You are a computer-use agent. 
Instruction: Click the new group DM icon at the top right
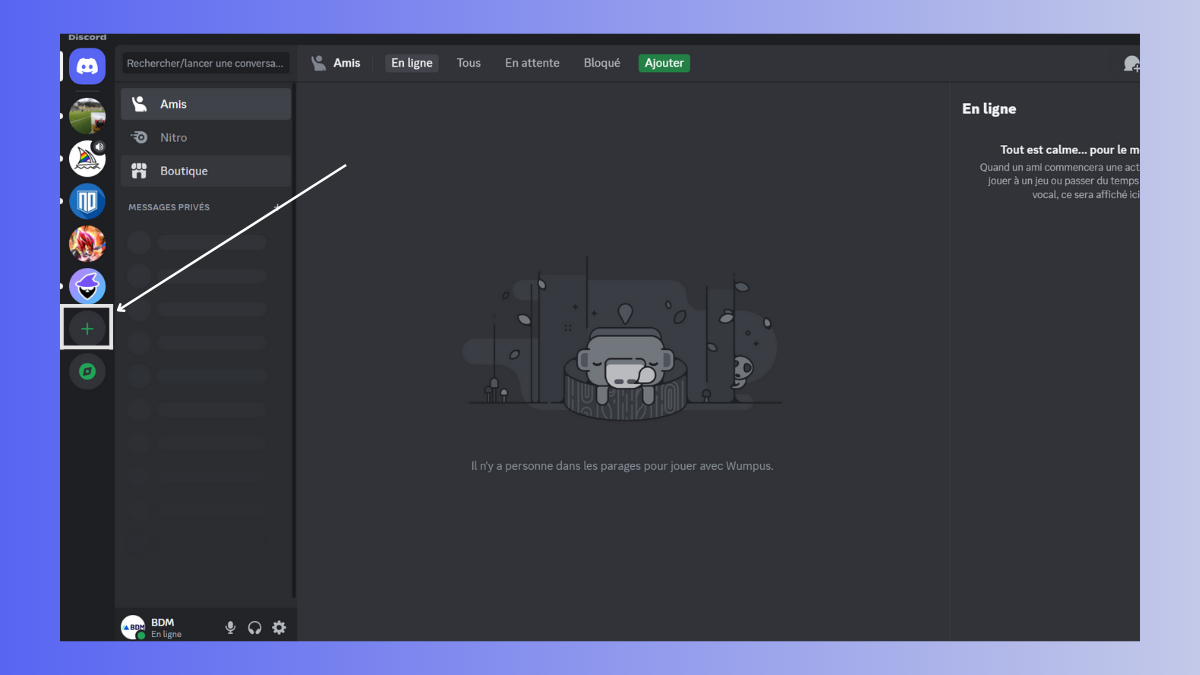coord(1131,63)
